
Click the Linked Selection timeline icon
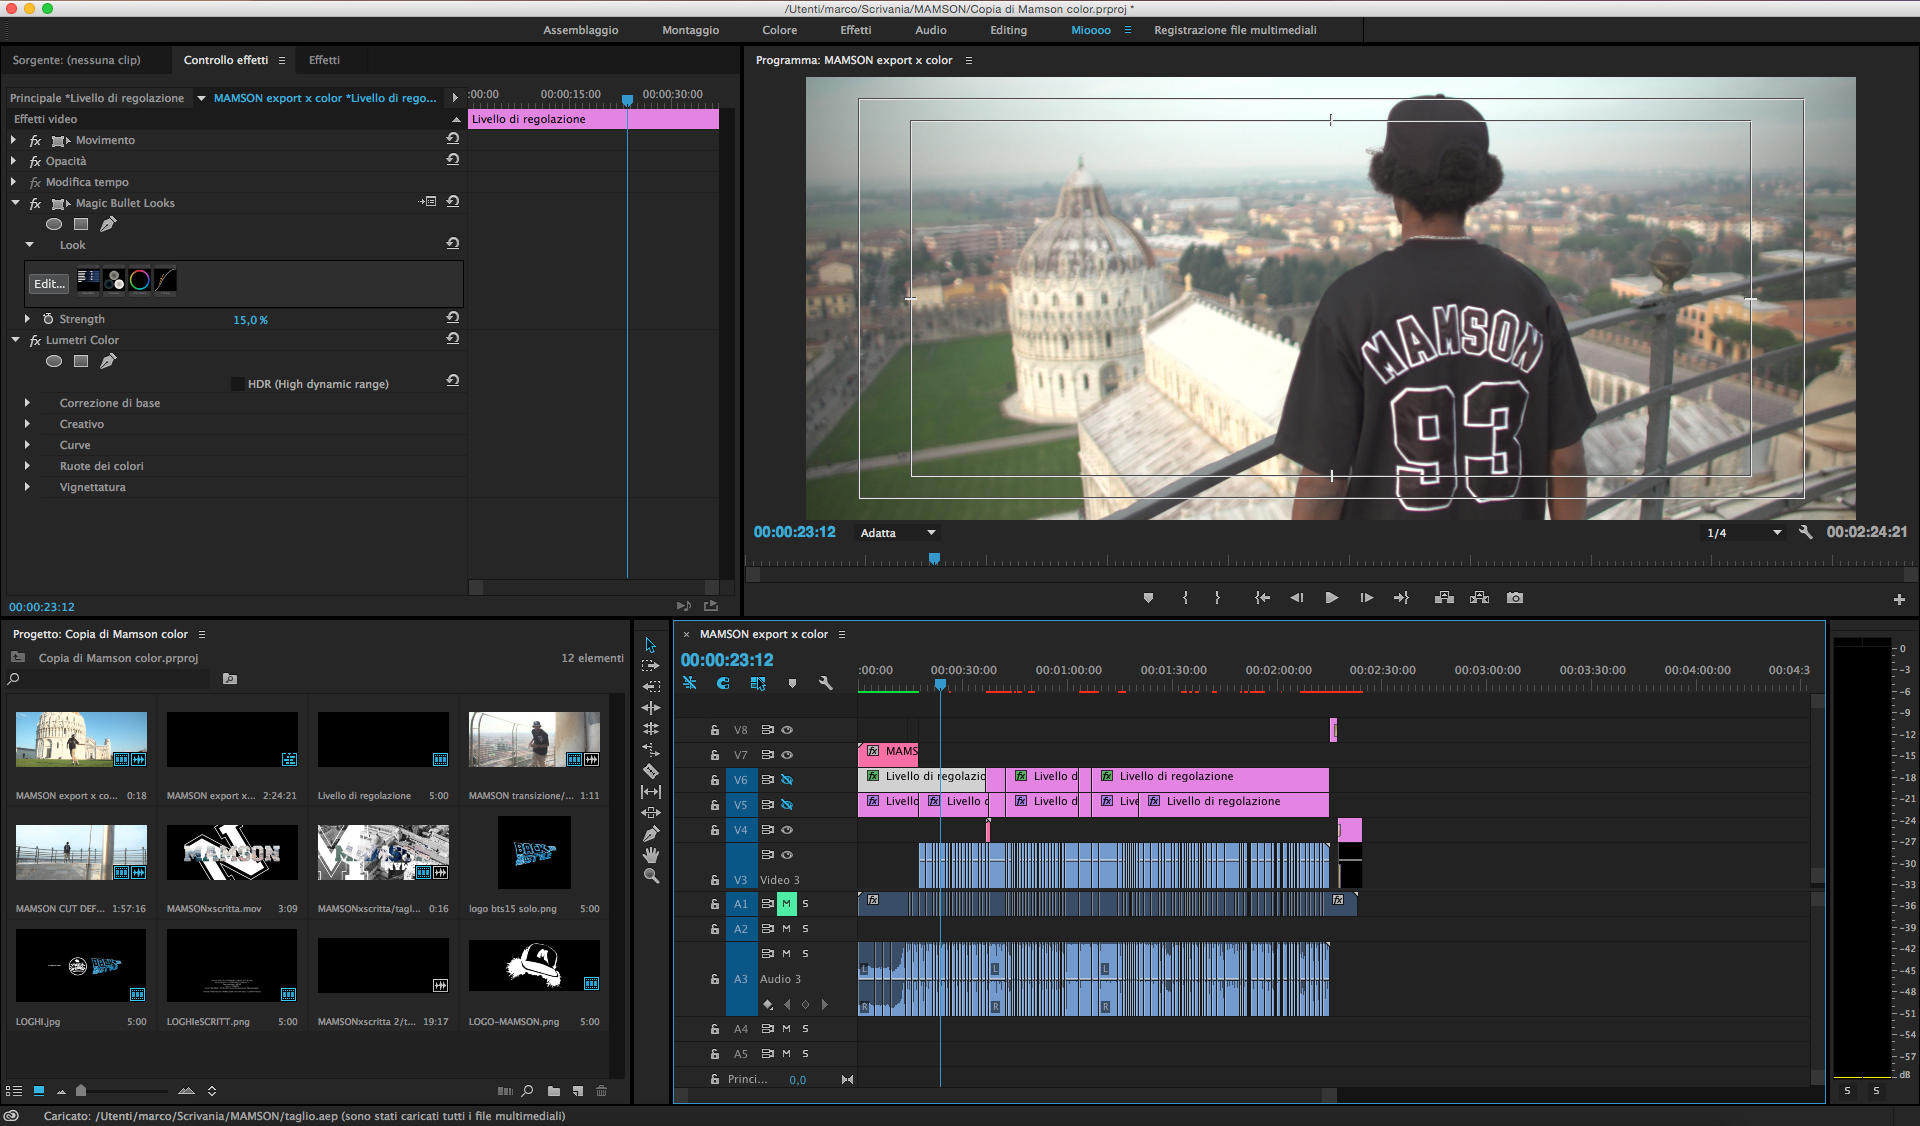pos(758,683)
